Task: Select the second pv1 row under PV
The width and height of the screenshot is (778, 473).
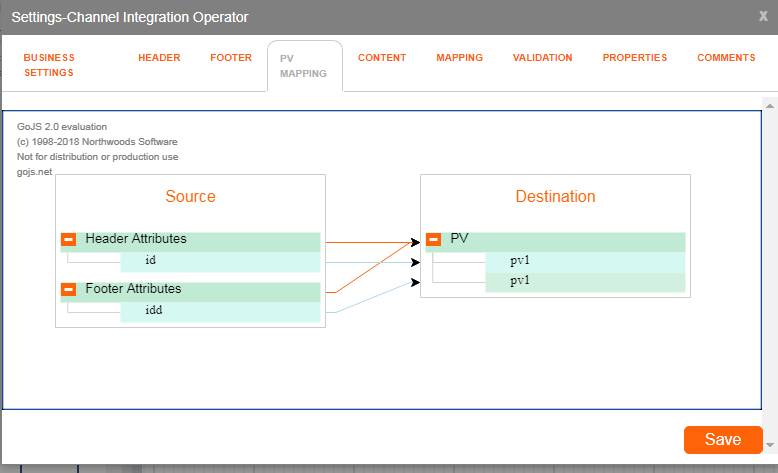Action: pos(584,282)
